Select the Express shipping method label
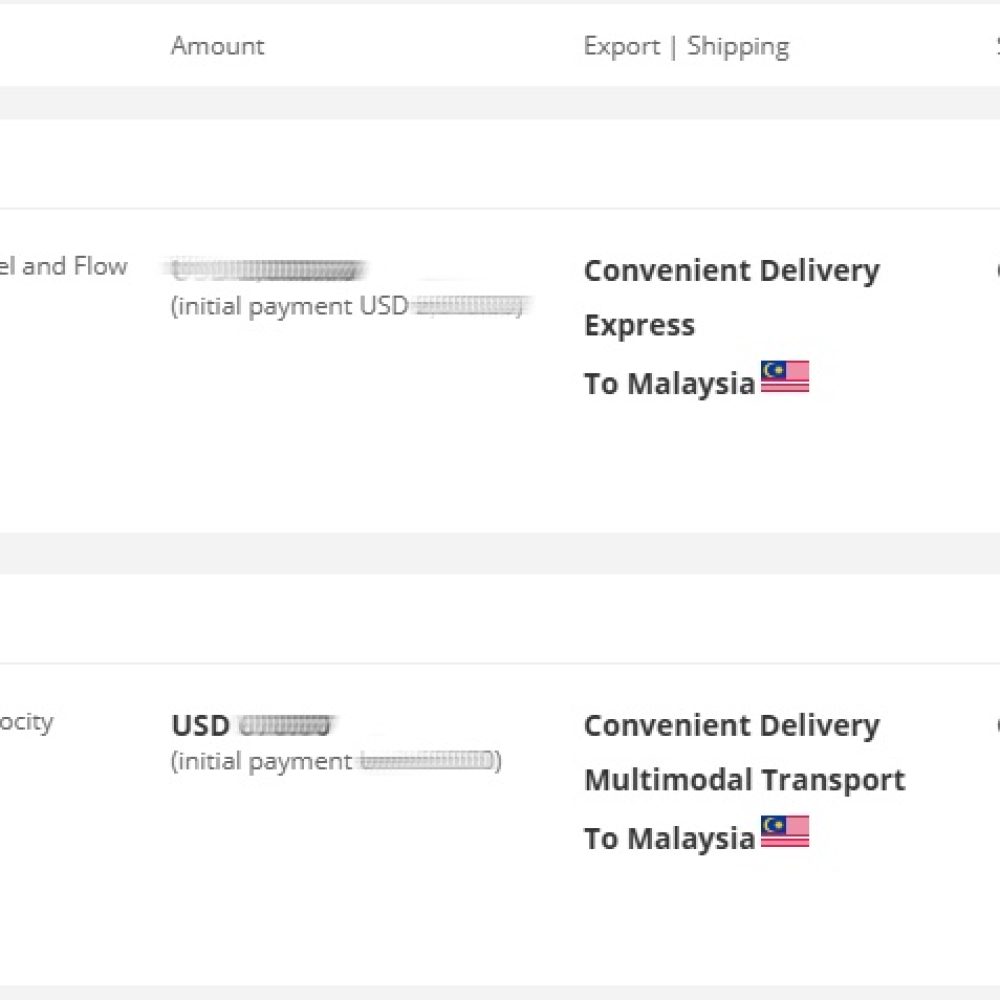The image size is (1000, 1000). click(x=639, y=325)
